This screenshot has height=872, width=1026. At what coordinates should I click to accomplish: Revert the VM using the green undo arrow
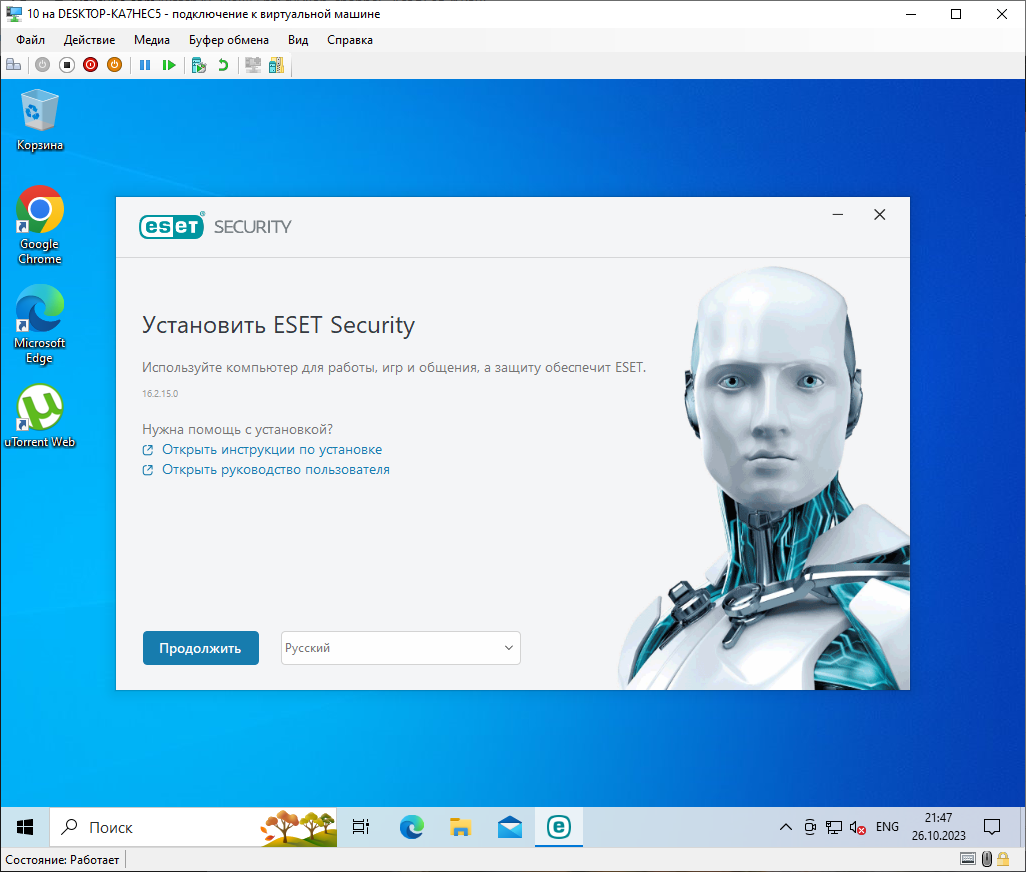(x=223, y=65)
